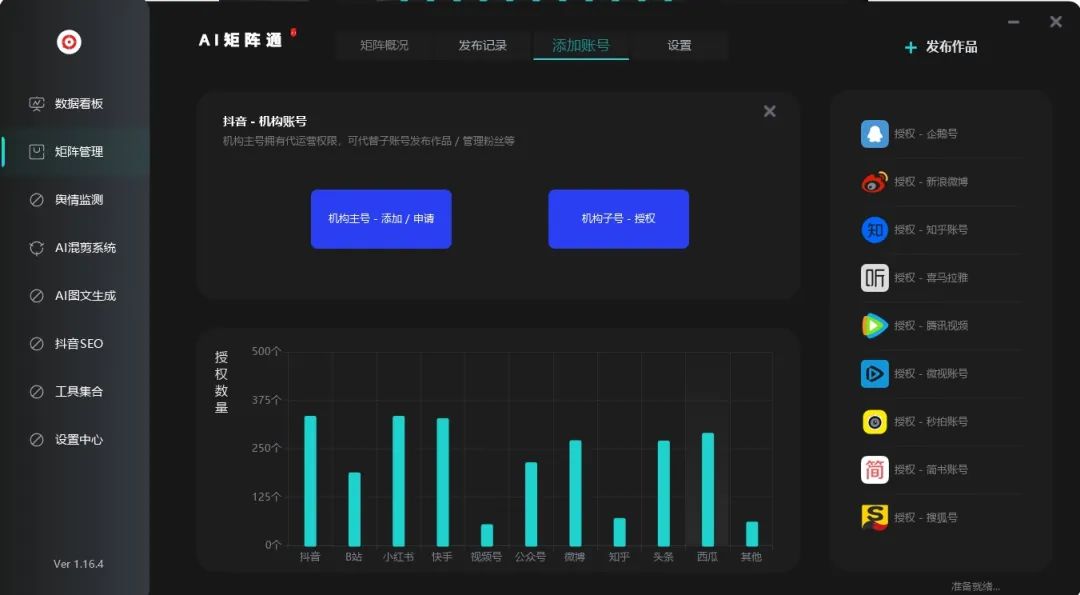Click the 舆情监测 icon in sidebar
The height and width of the screenshot is (595, 1080).
click(37, 200)
